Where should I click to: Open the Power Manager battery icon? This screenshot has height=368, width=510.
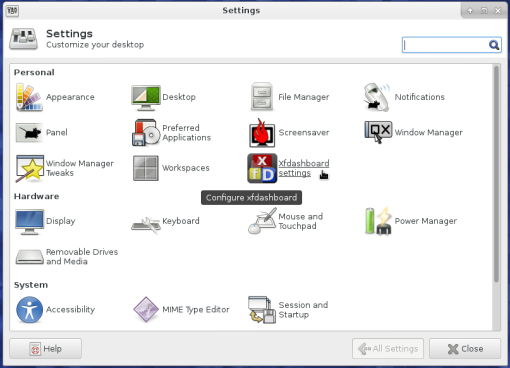(378, 221)
